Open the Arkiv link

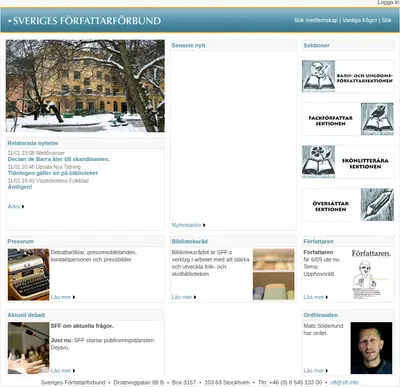point(14,206)
